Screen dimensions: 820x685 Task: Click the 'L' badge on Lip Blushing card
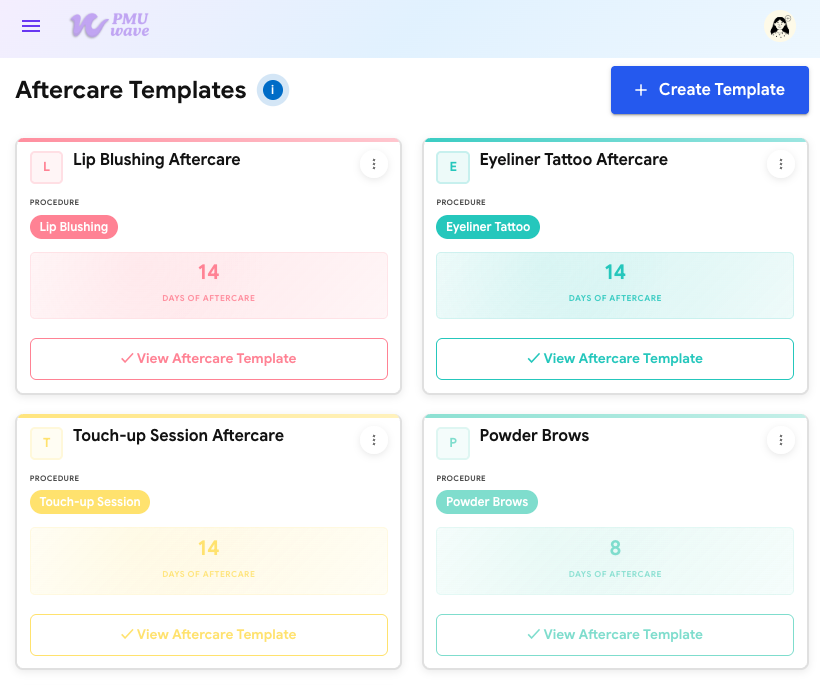(46, 167)
